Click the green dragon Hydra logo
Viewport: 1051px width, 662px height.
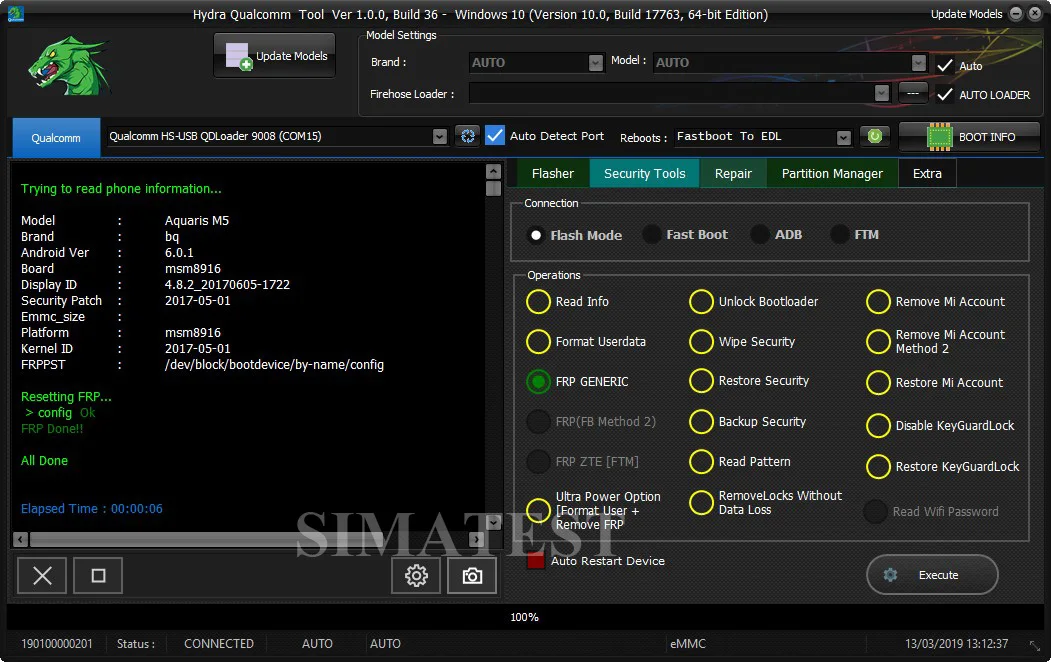(x=70, y=66)
